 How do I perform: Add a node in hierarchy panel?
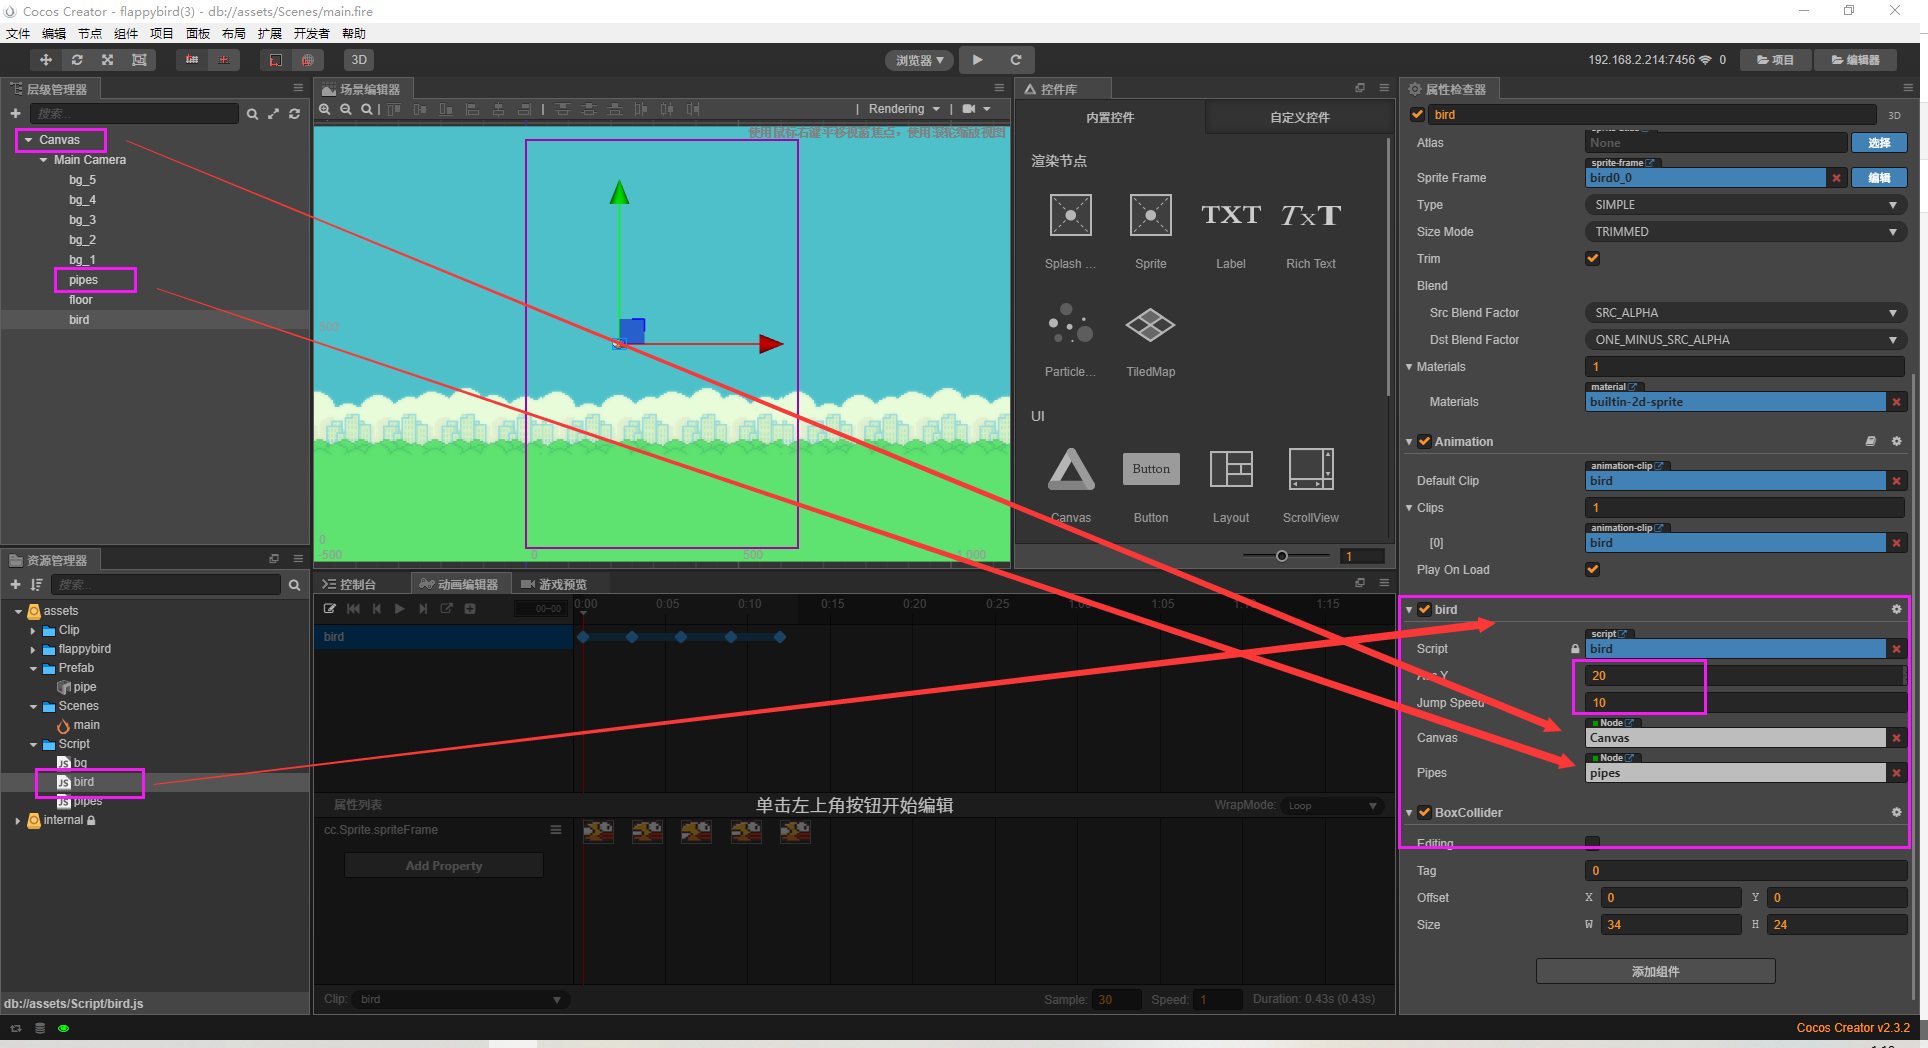coord(15,114)
